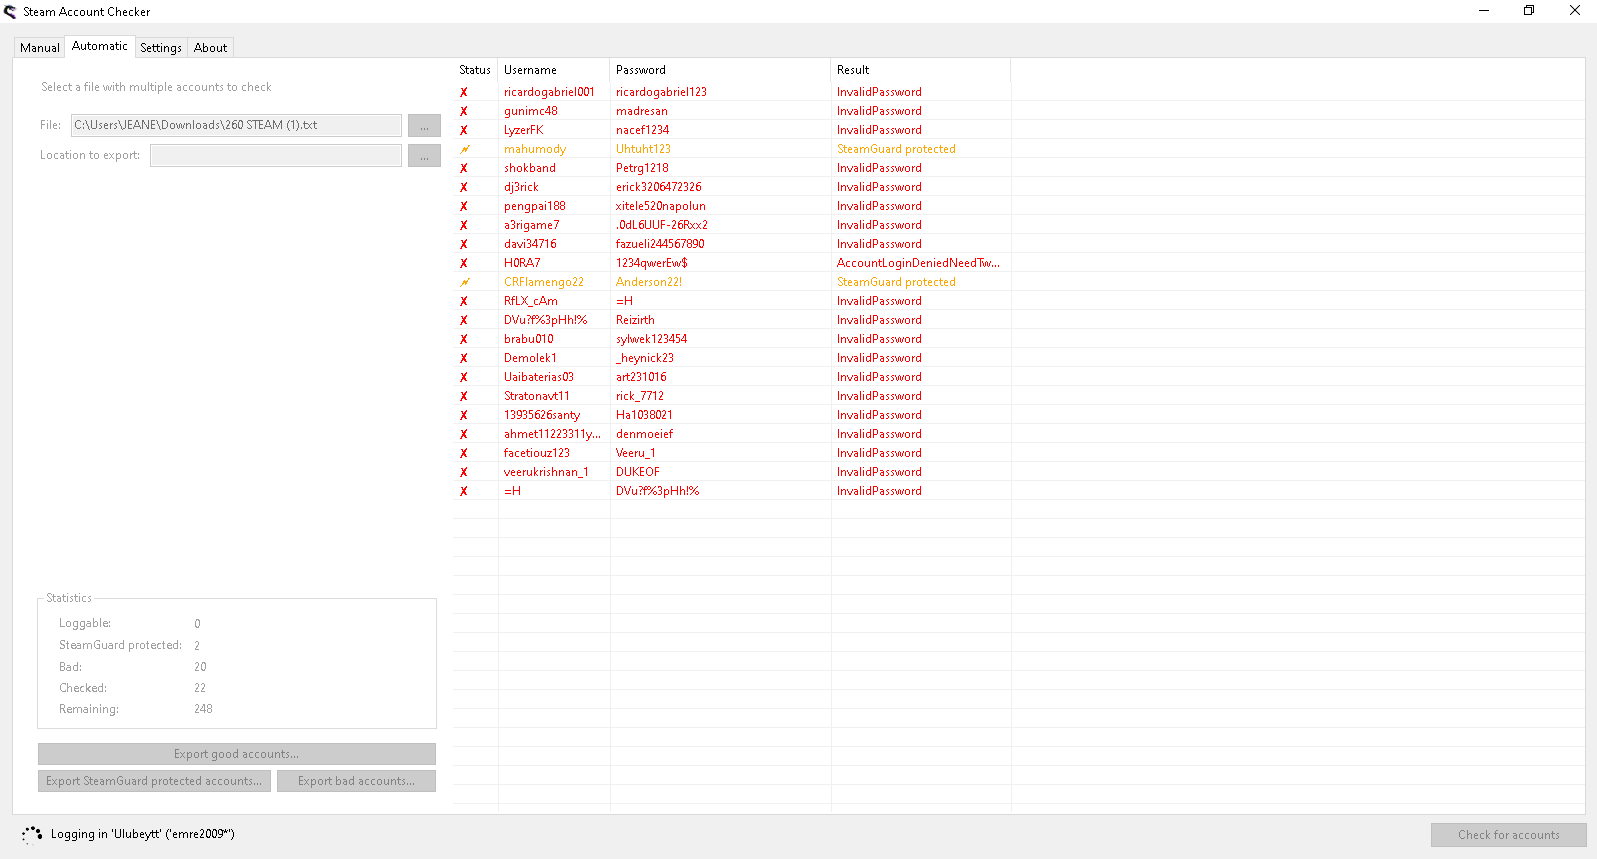Switch to the Manual tab
1597x859 pixels.
click(40, 48)
